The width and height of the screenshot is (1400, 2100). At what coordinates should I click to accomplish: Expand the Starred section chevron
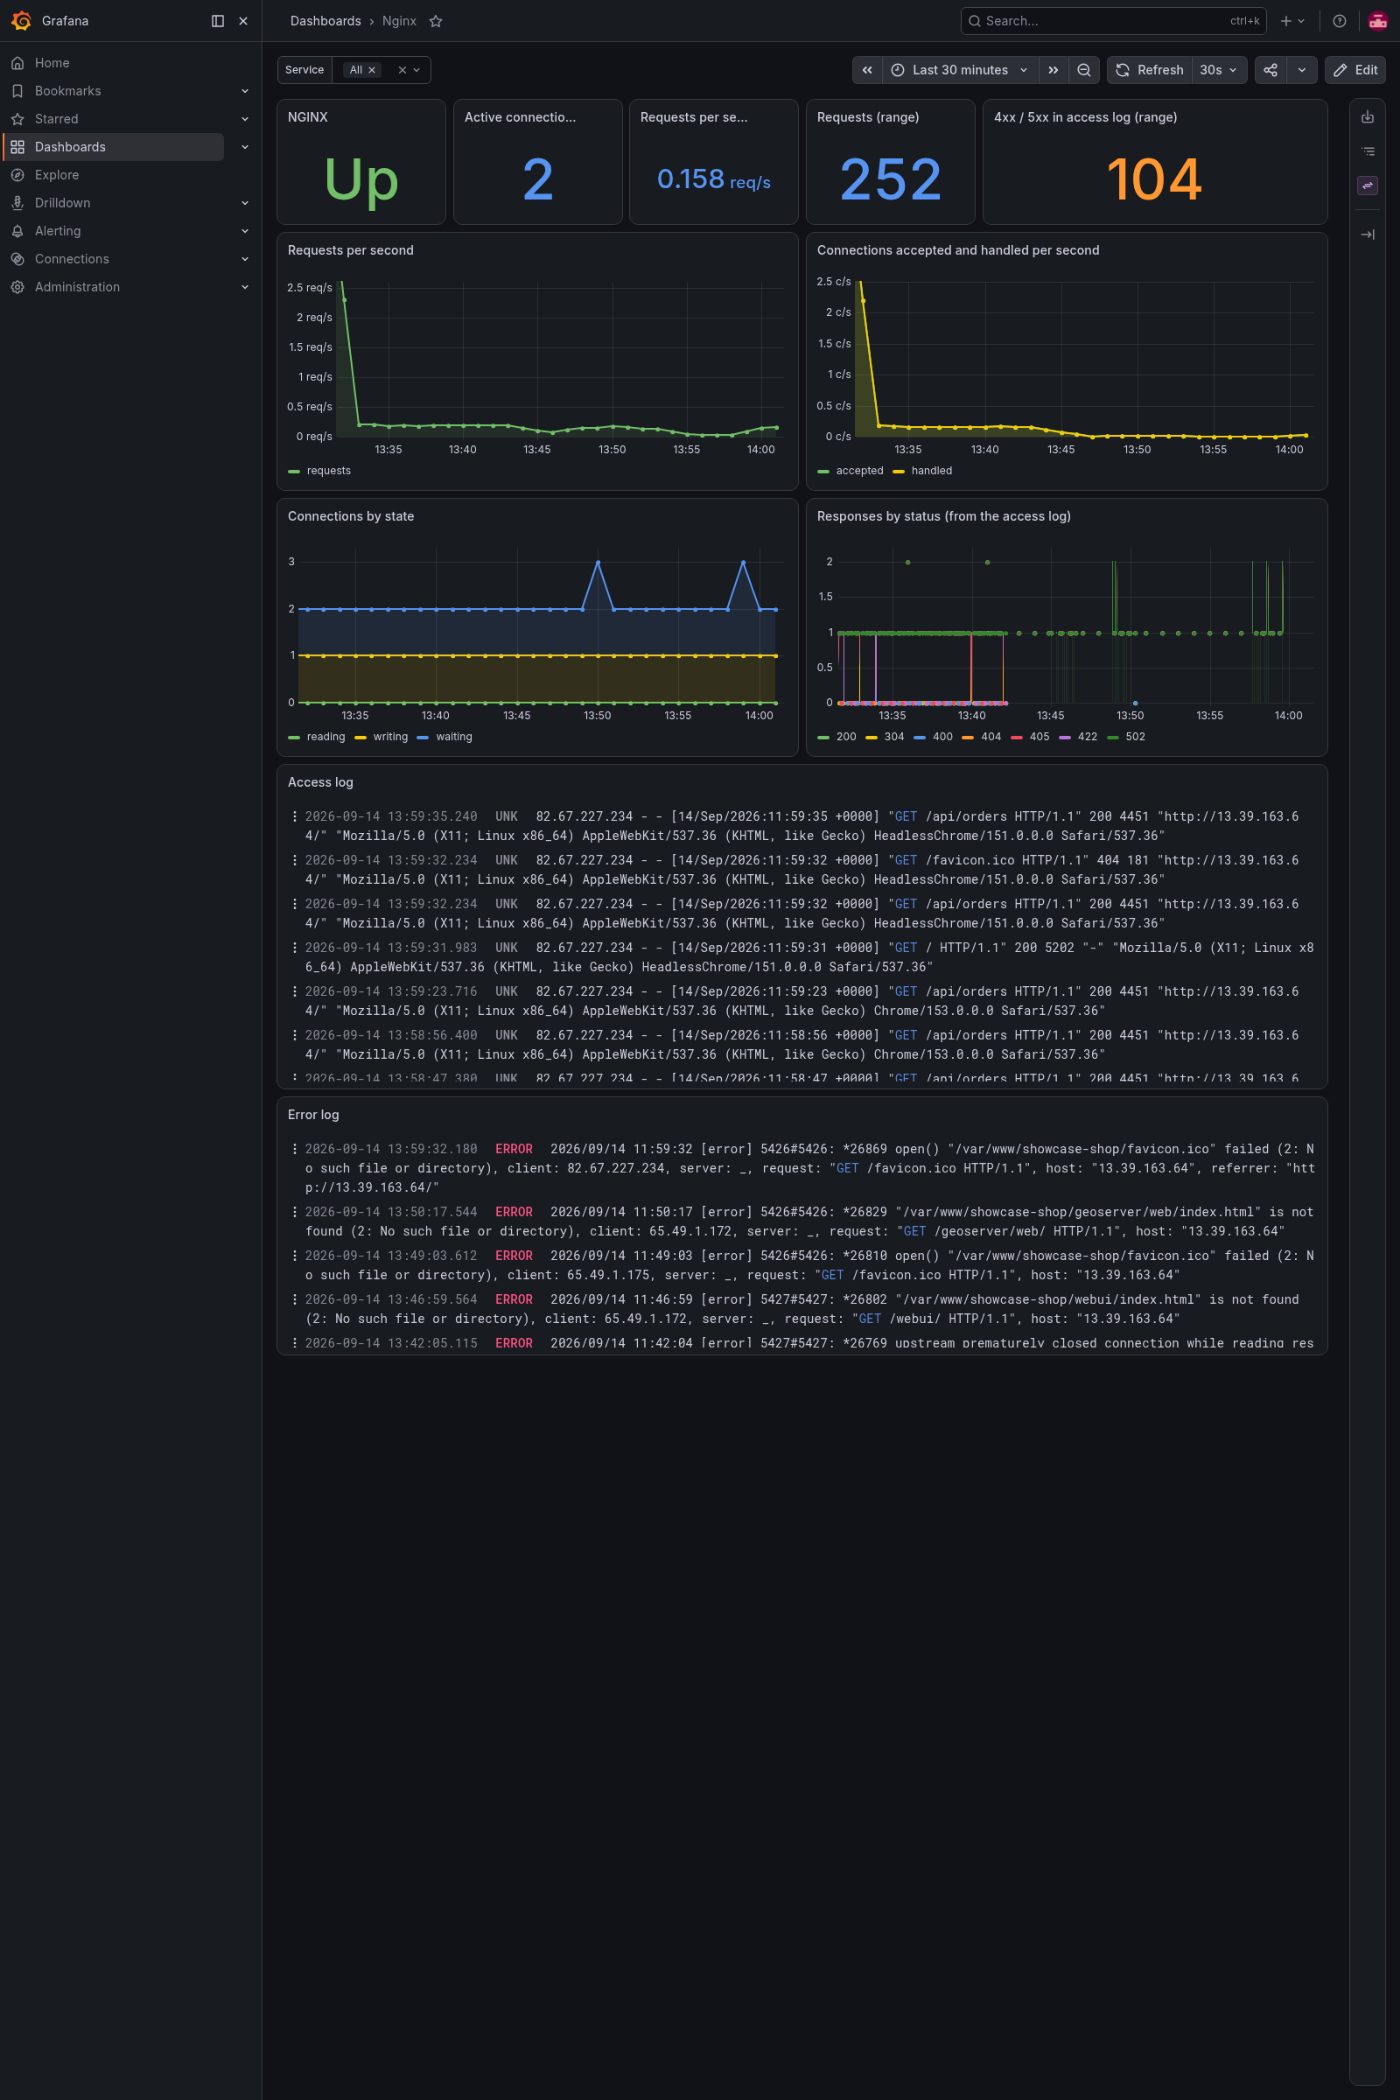pyautogui.click(x=245, y=119)
